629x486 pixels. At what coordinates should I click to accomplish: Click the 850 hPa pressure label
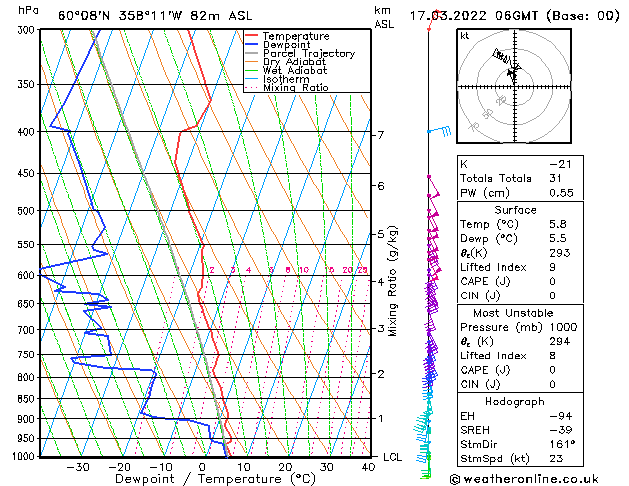(x=28, y=399)
